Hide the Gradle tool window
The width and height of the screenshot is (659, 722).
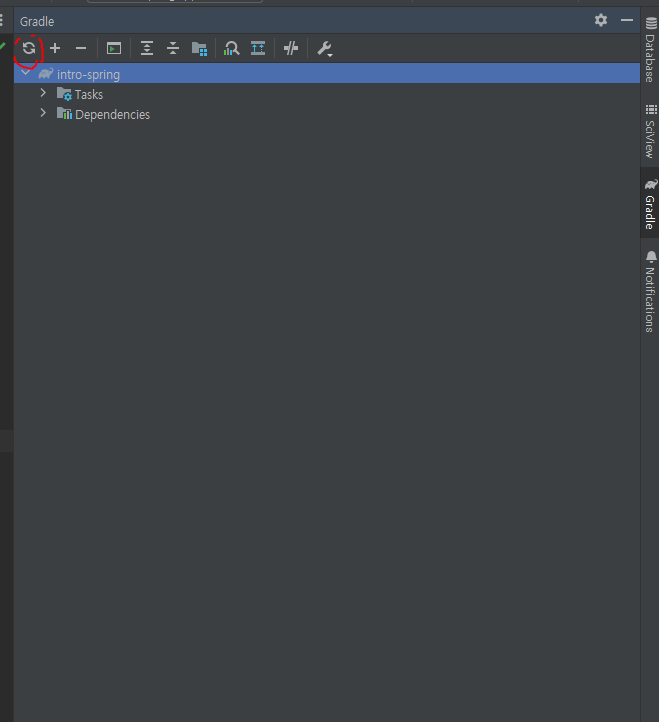[x=627, y=20]
